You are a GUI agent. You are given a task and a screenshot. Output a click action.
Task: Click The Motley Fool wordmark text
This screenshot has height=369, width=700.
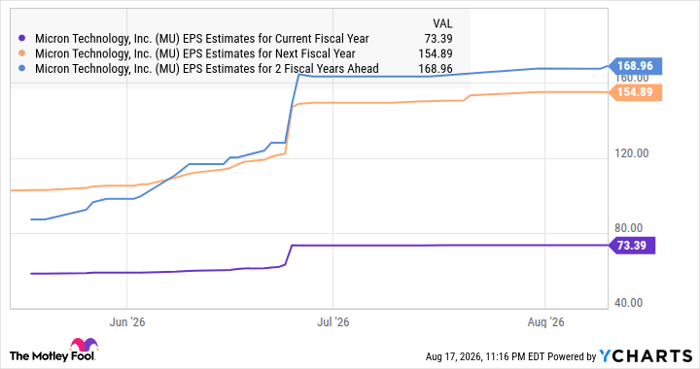coord(52,356)
